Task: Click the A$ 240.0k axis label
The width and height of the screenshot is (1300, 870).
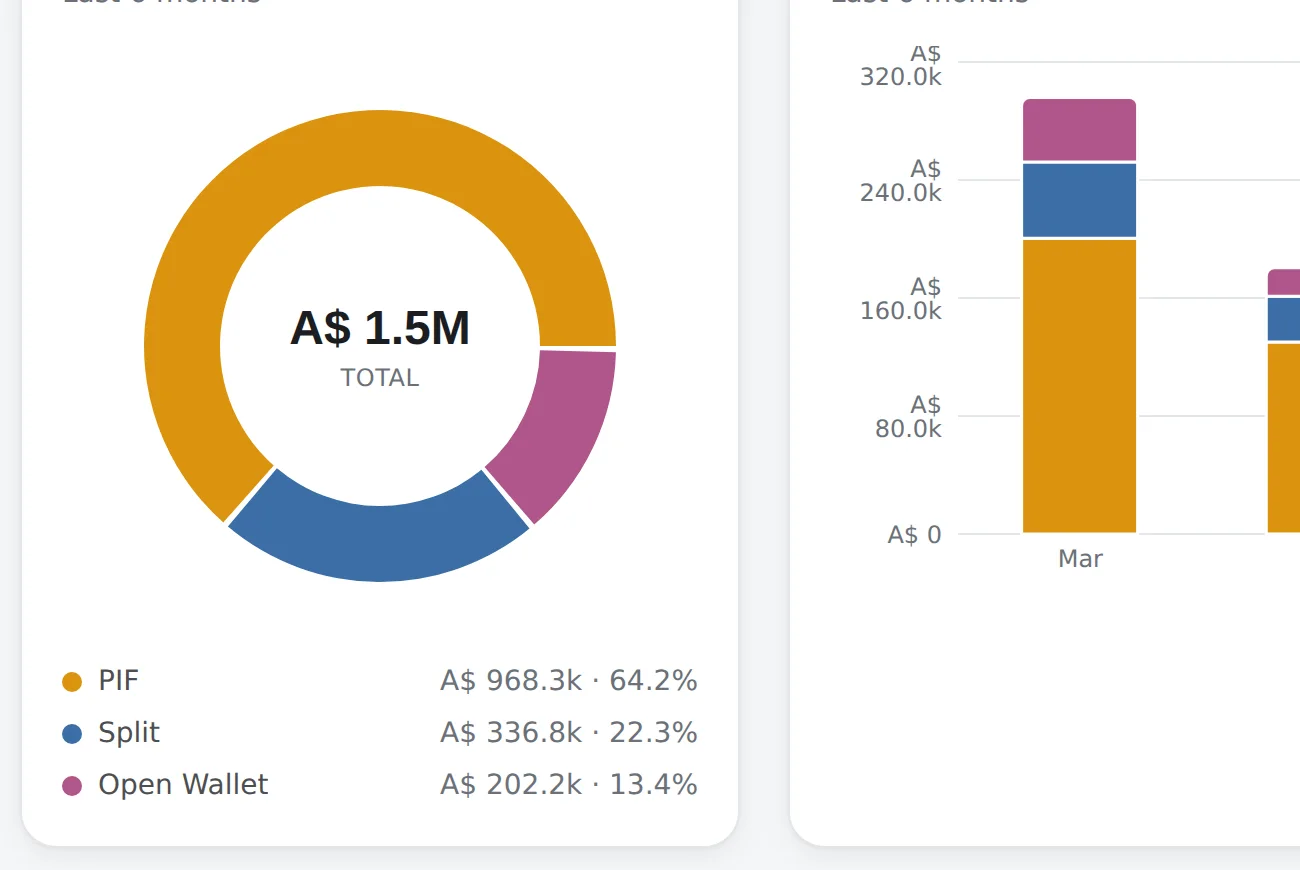Action: (901, 181)
